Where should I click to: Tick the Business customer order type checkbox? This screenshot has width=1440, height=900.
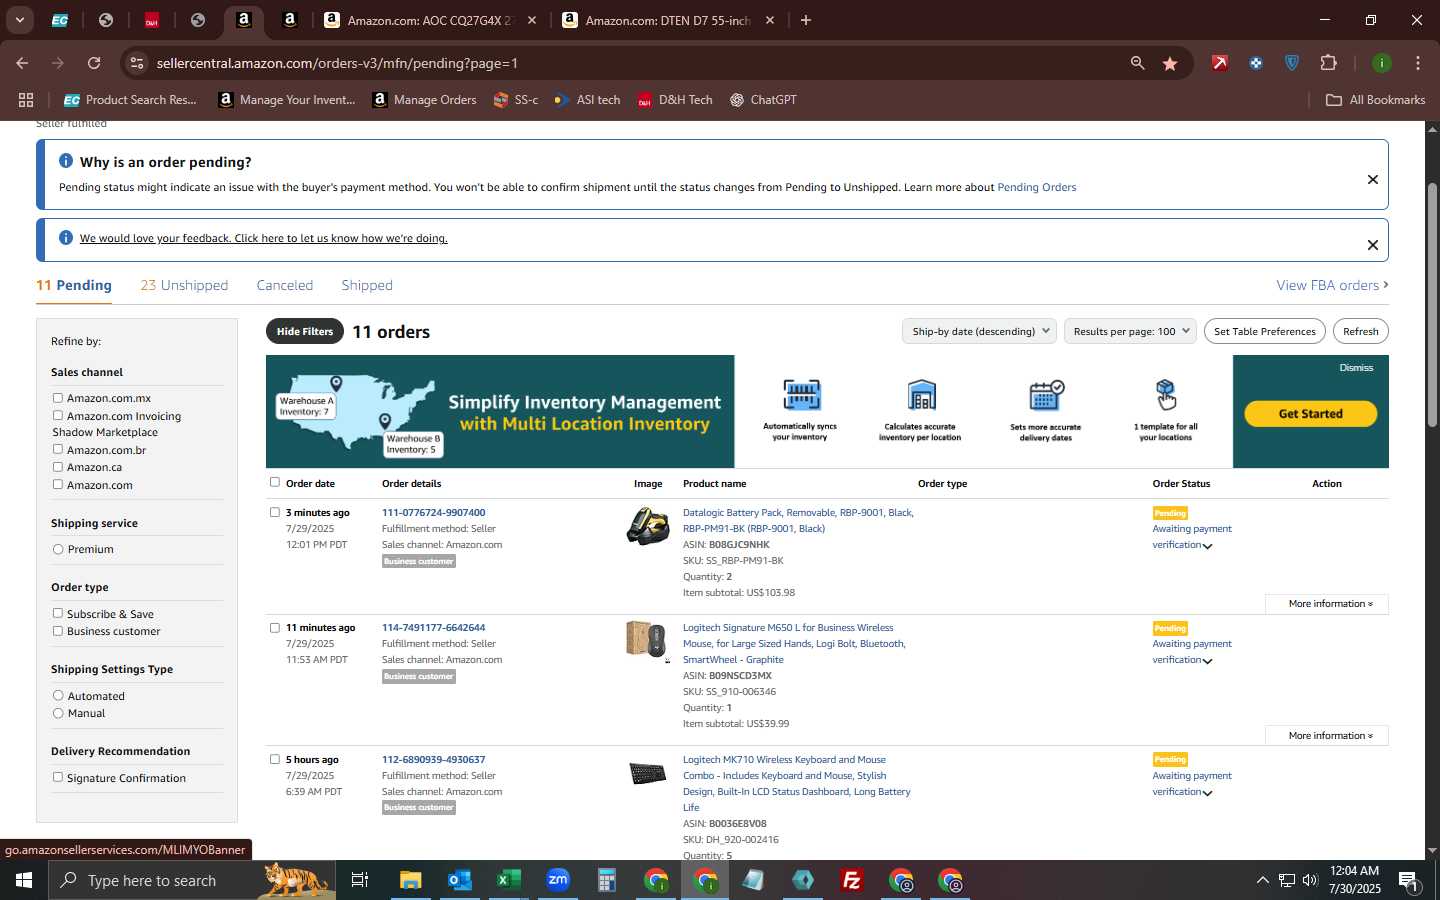(58, 631)
